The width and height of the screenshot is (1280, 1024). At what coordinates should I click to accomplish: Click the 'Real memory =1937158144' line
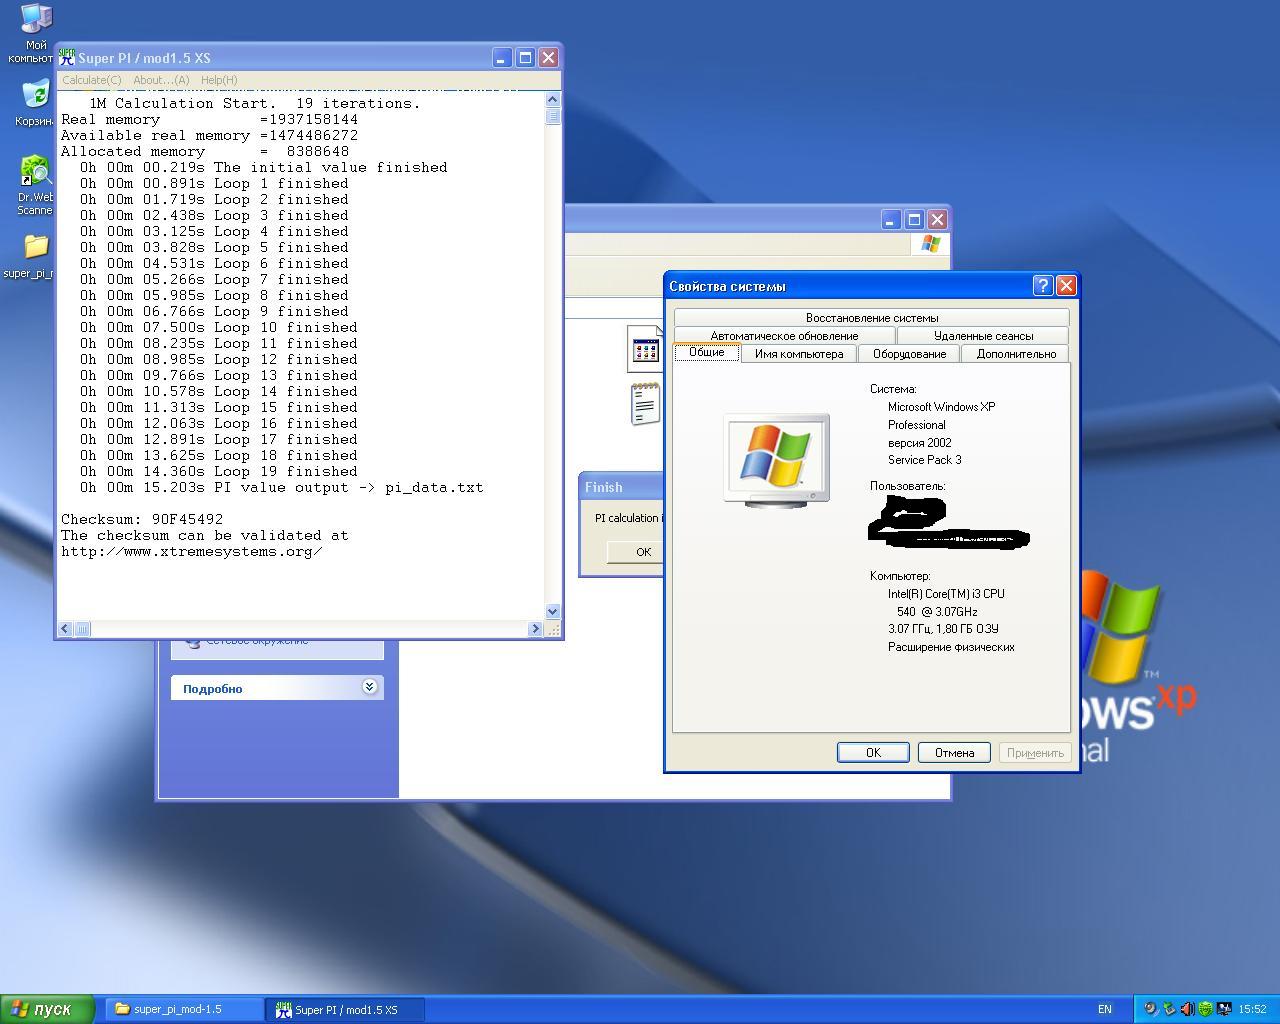pos(209,119)
